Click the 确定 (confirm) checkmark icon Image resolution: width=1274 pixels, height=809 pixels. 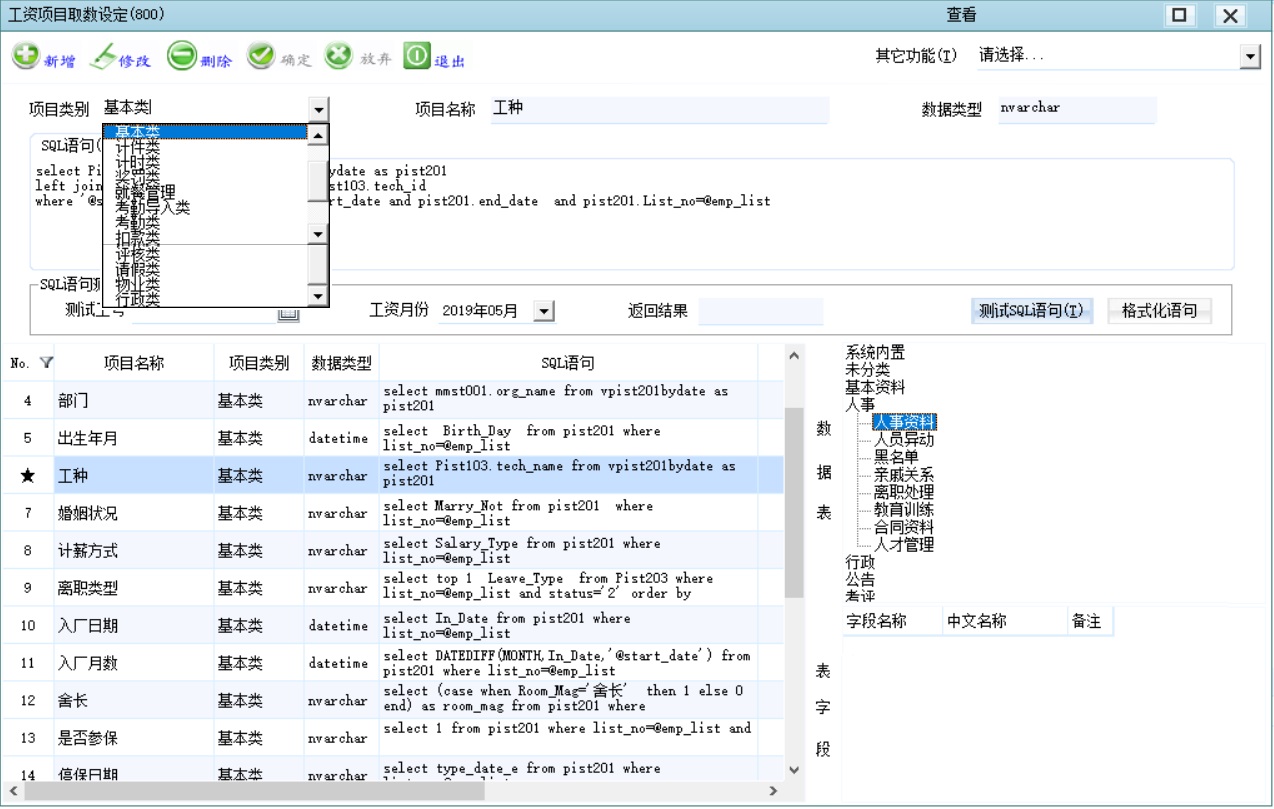(261, 57)
